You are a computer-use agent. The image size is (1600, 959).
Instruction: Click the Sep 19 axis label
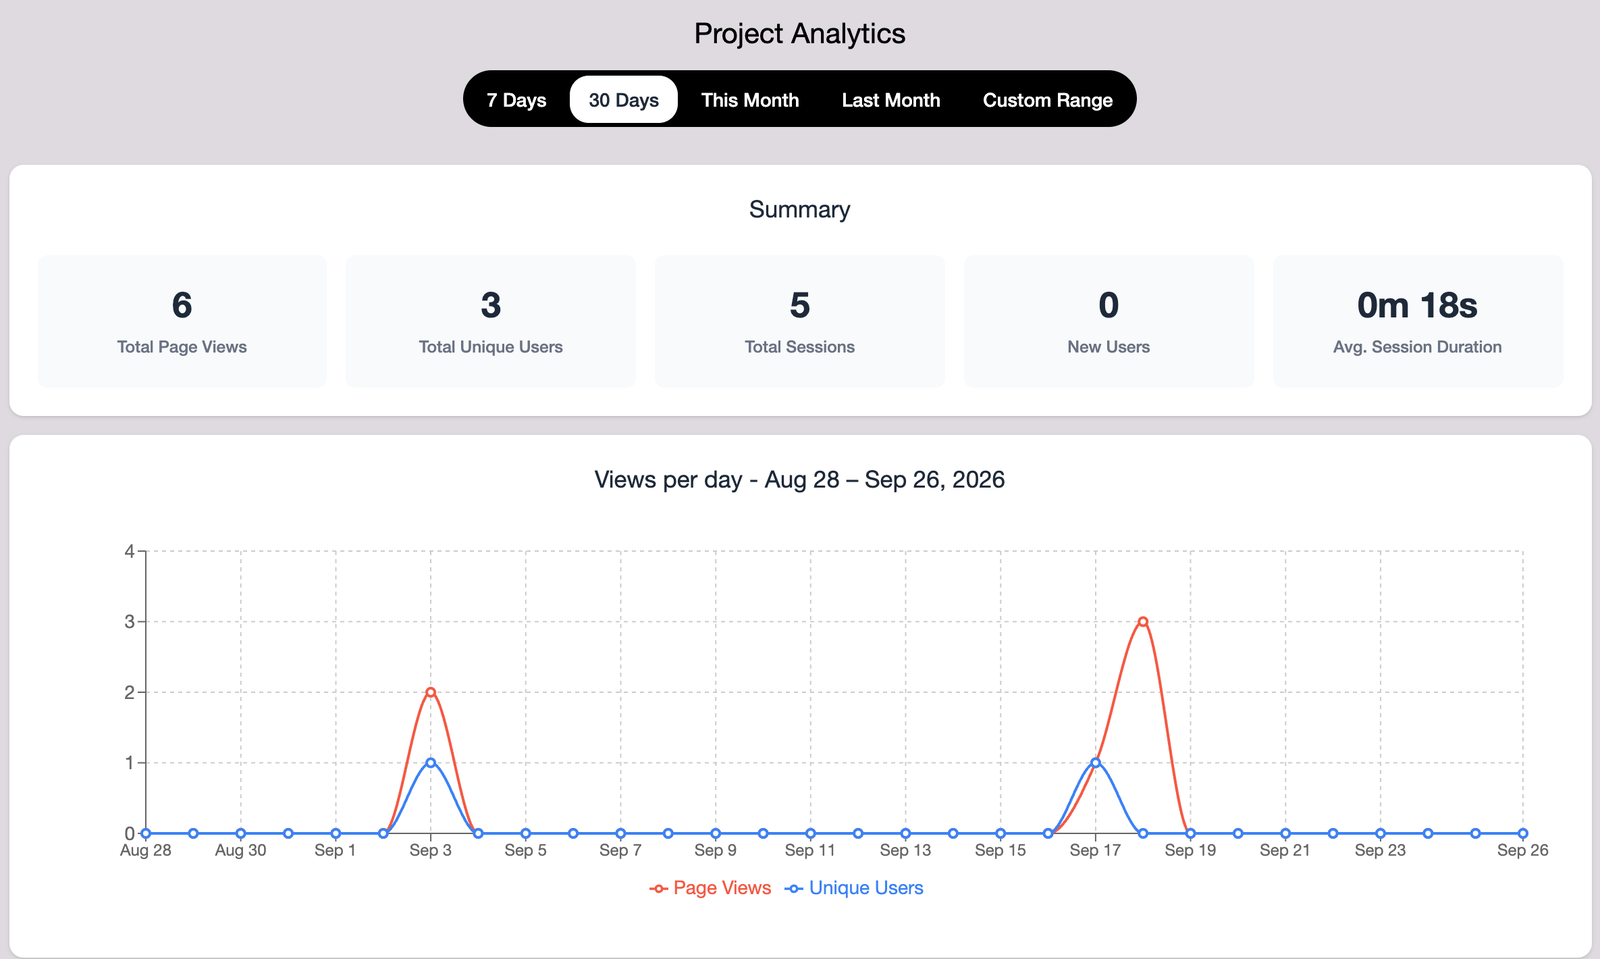pos(1190,850)
